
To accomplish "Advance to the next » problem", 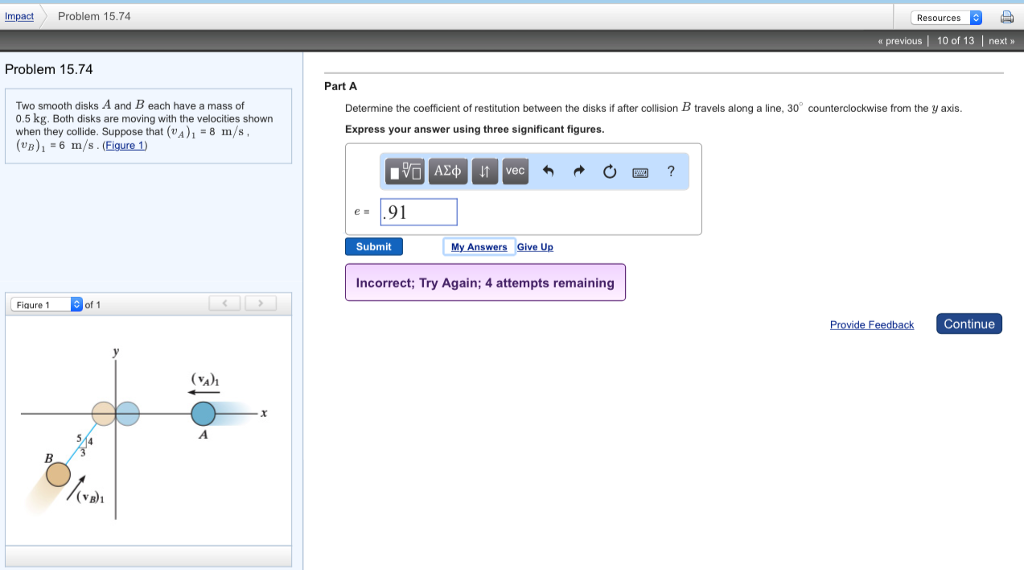I will (x=1002, y=41).
